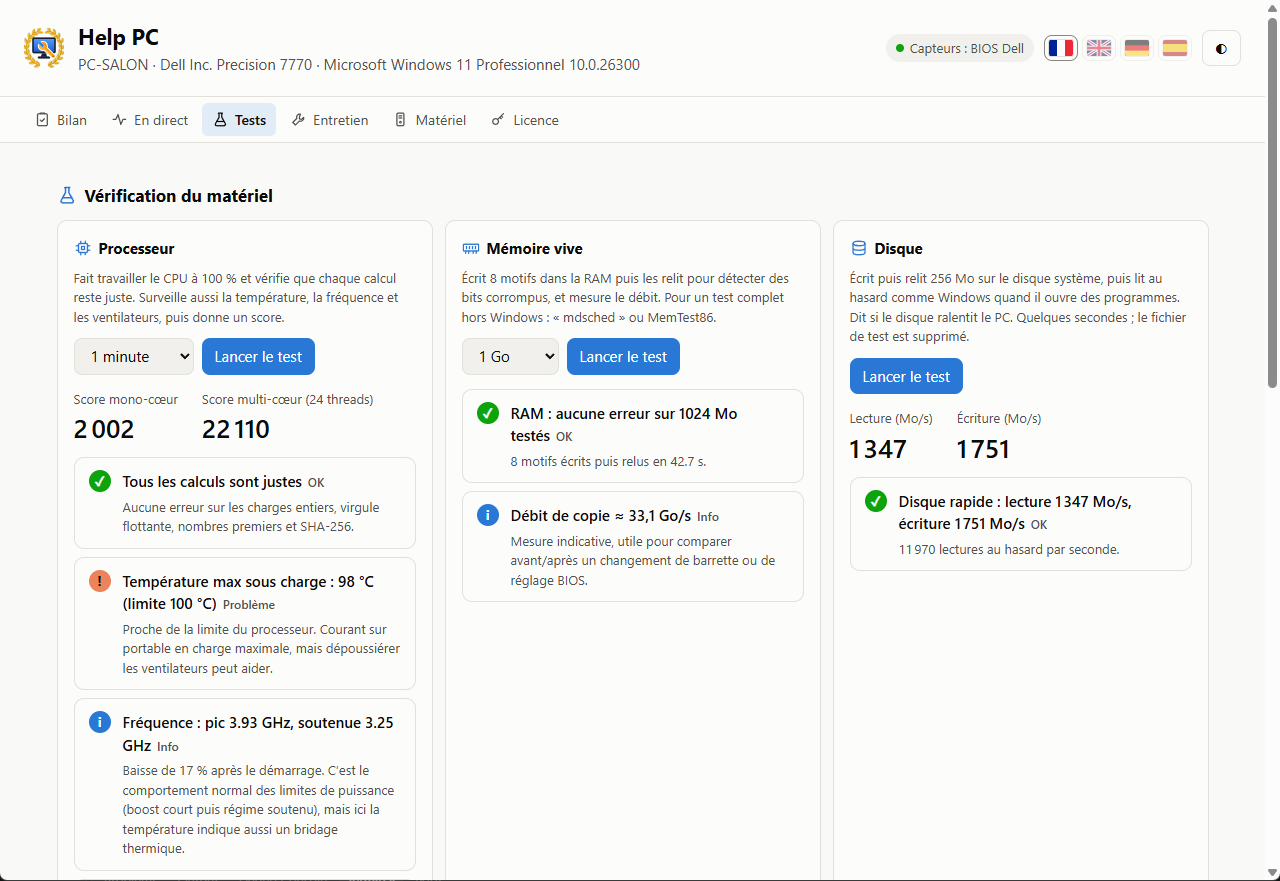Image resolution: width=1280 pixels, height=881 pixels.
Task: Open the Licence tab
Action: (525, 120)
